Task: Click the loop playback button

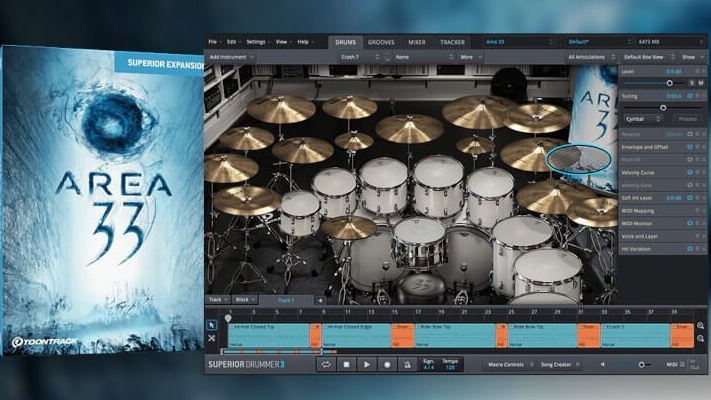Action: click(326, 365)
